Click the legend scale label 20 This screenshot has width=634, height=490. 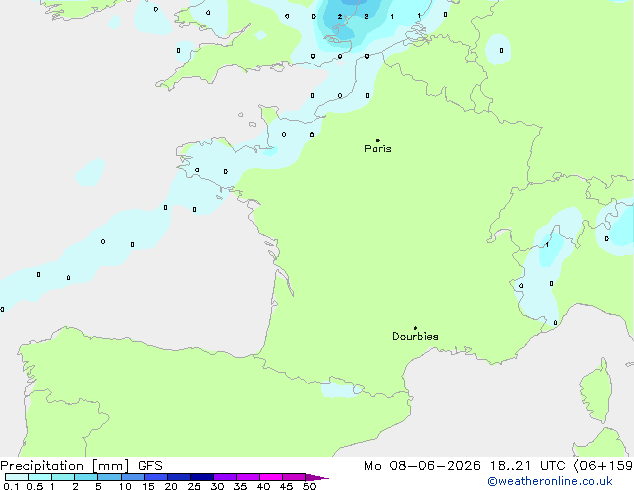click(171, 486)
